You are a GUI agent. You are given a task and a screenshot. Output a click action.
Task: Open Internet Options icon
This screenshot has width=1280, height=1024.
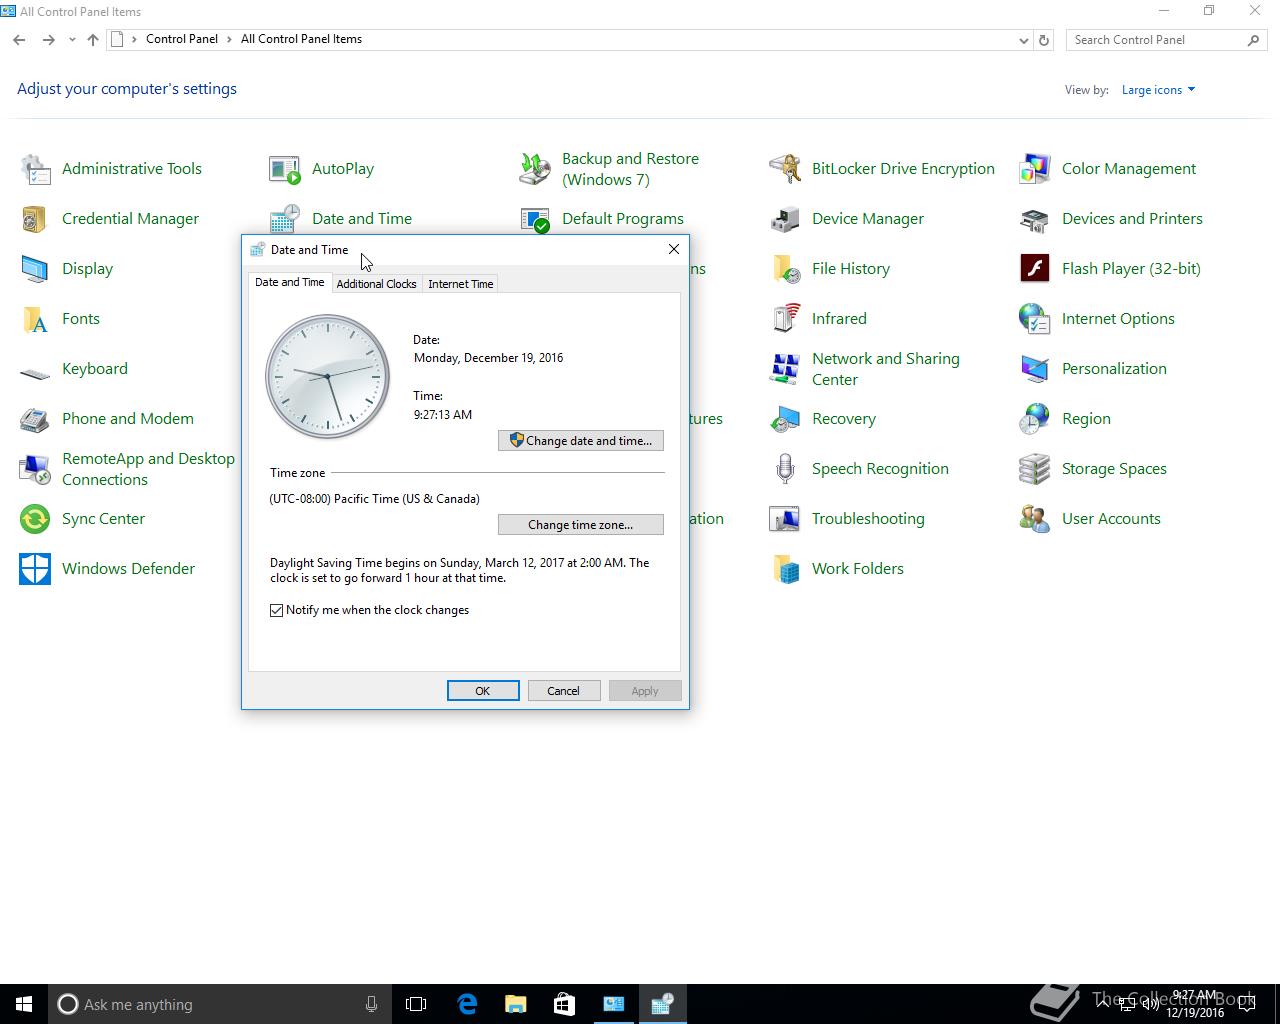pos(1035,319)
